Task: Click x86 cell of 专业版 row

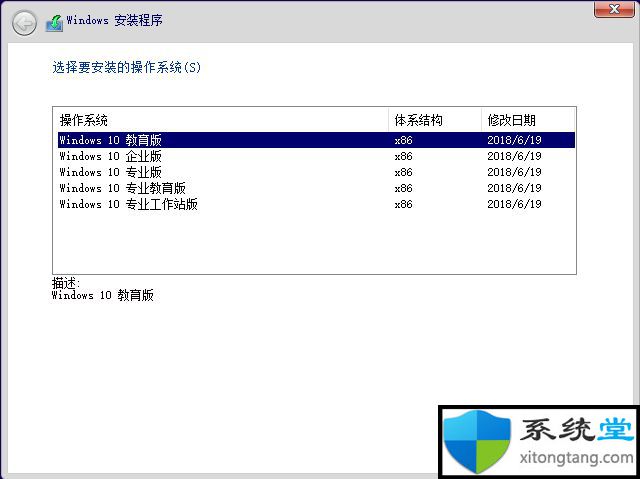Action: pos(403,172)
